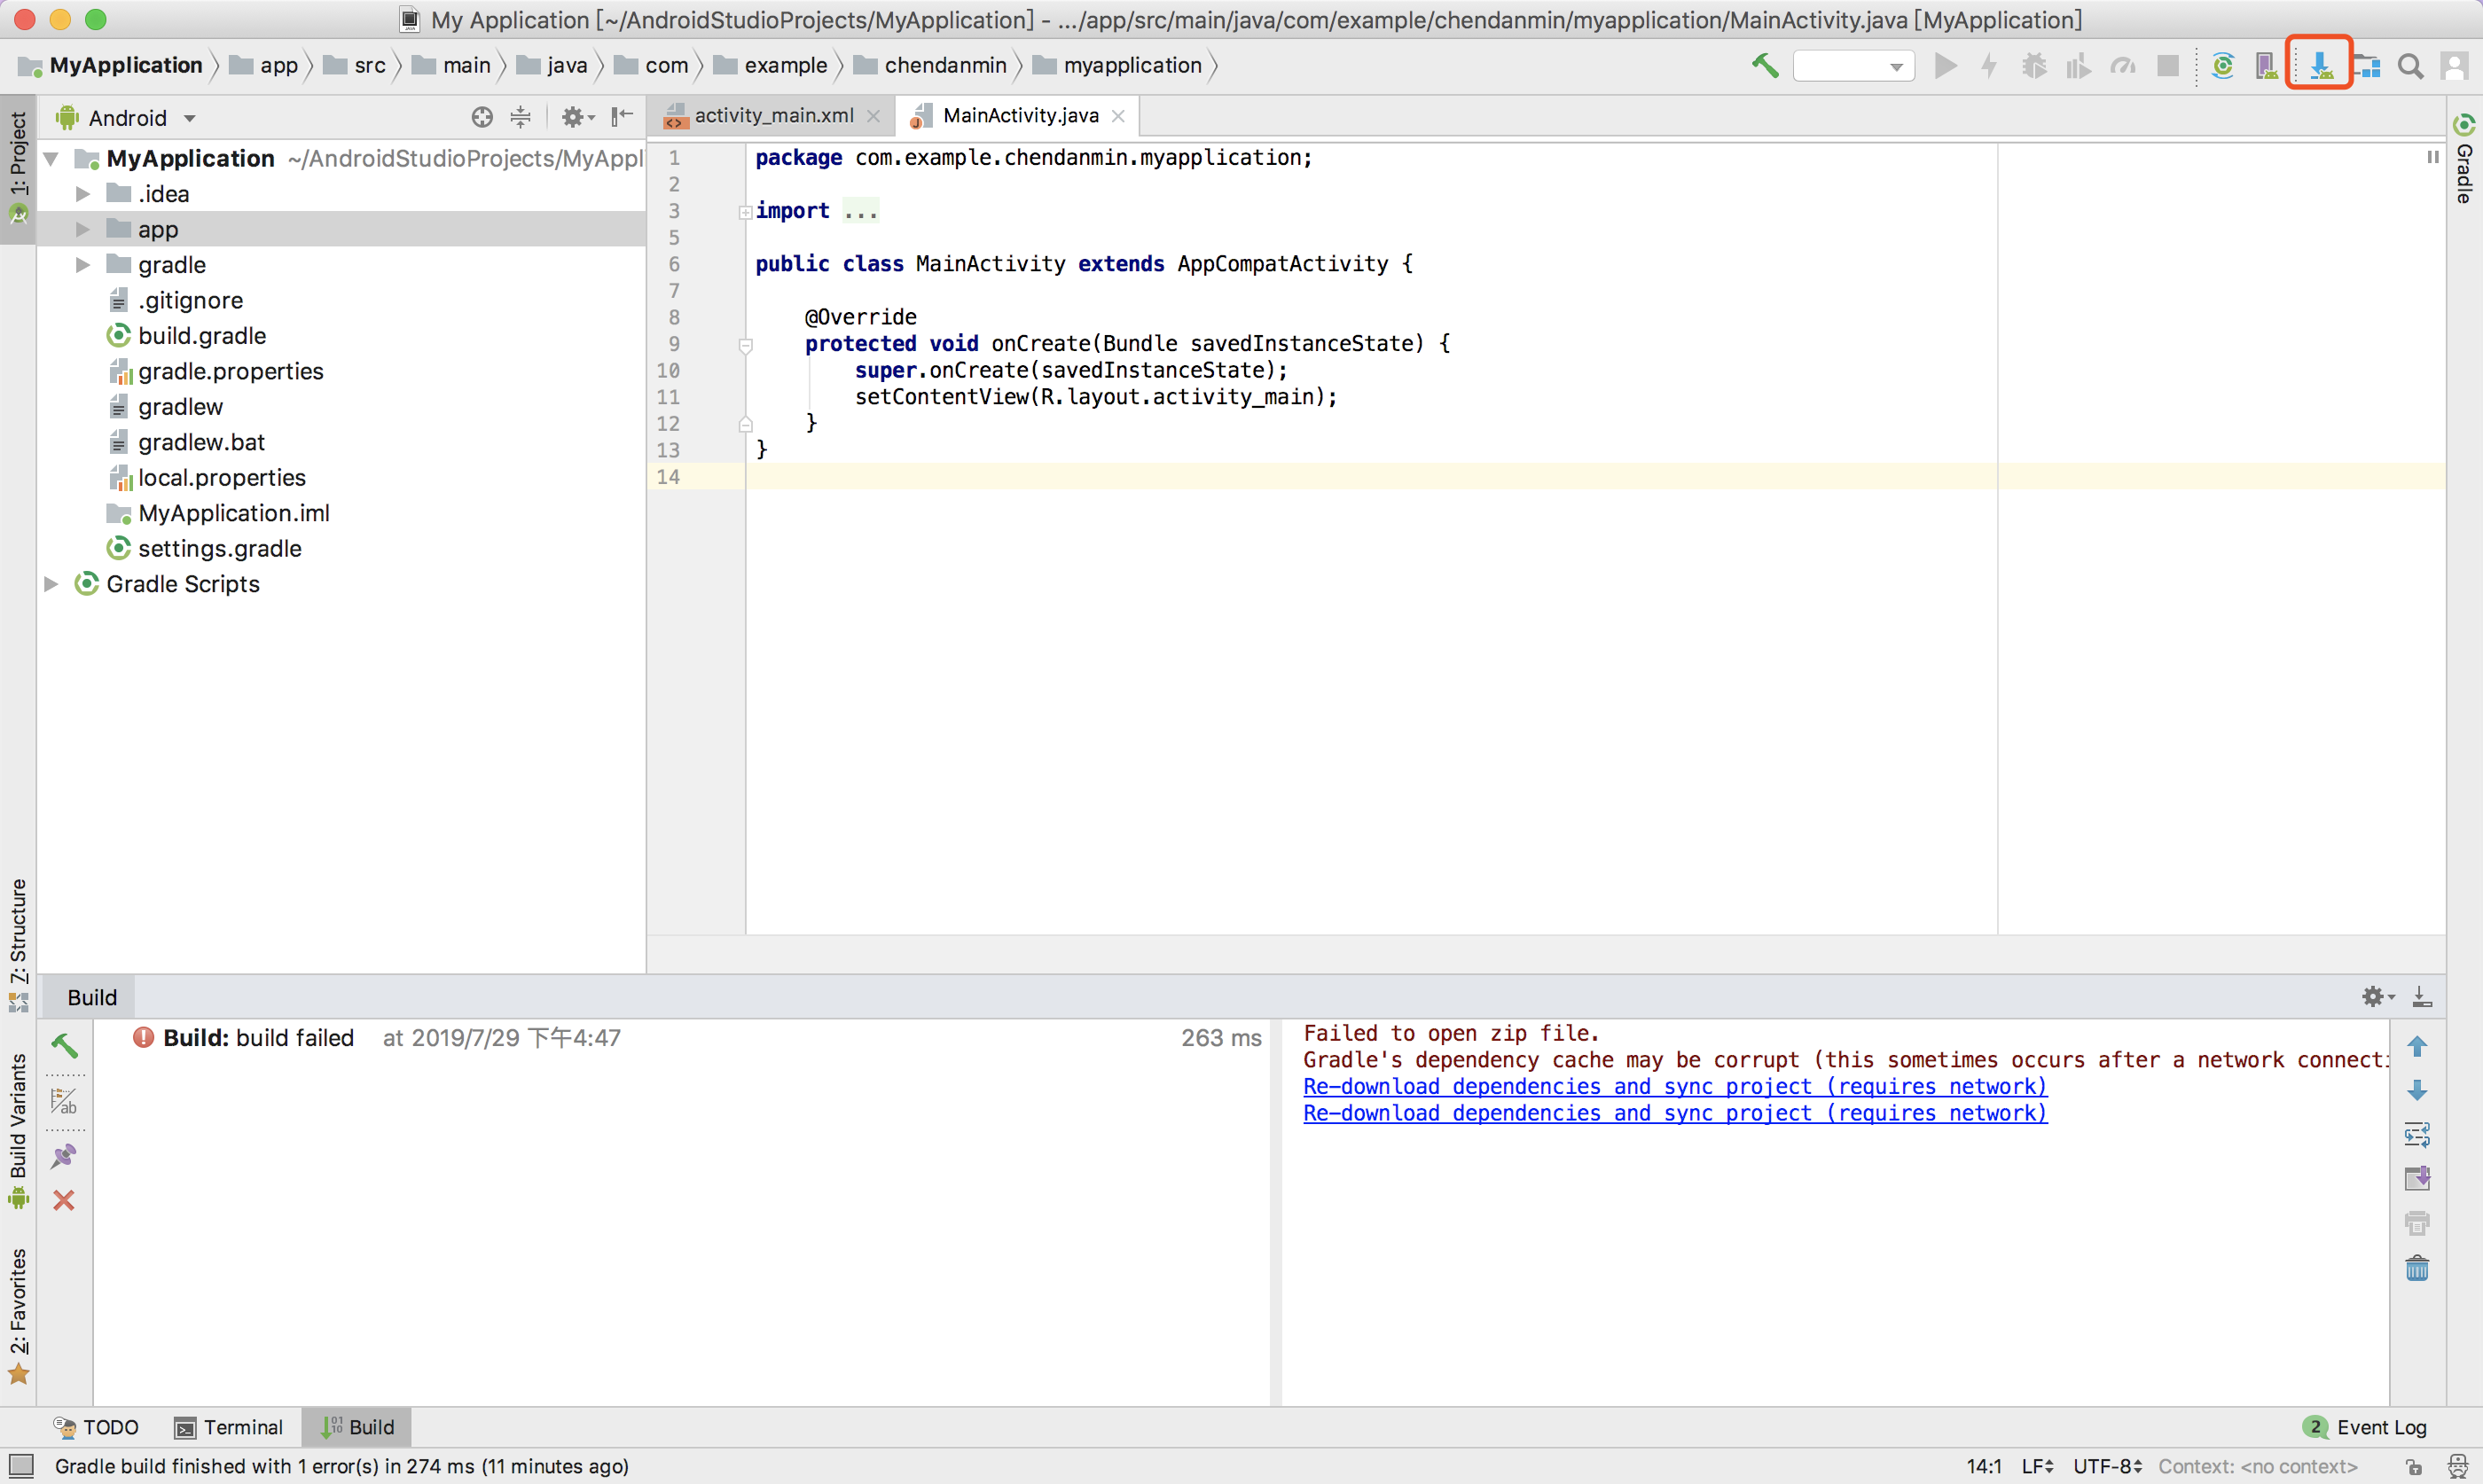Click the Debug app bug icon

pyautogui.click(x=2034, y=66)
